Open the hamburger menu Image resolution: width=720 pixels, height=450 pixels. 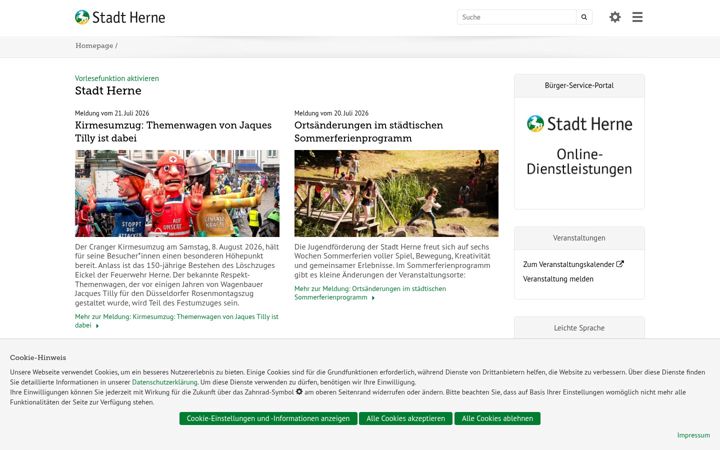[x=637, y=17]
